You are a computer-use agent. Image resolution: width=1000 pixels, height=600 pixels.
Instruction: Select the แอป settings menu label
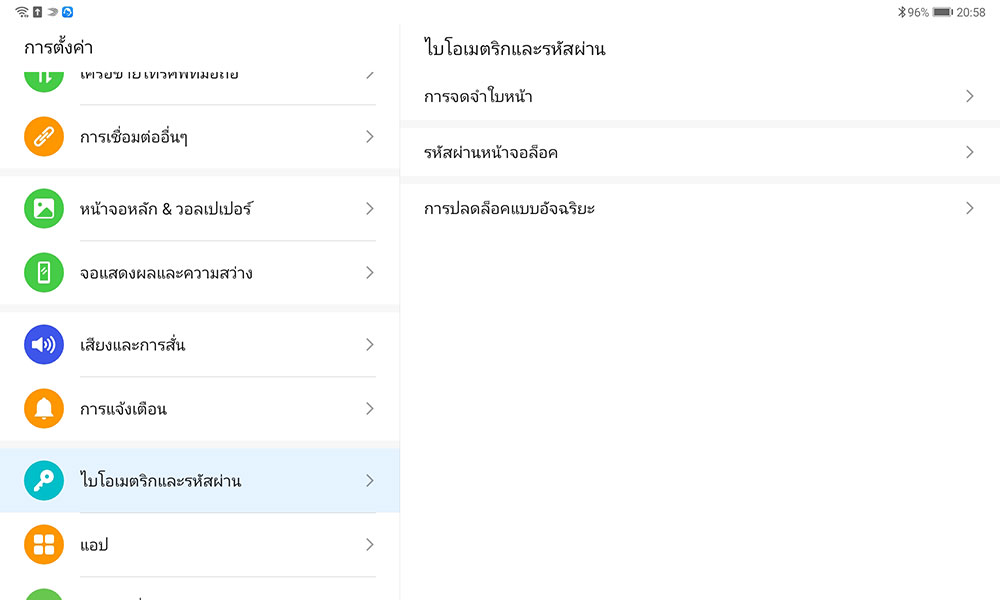(x=94, y=545)
